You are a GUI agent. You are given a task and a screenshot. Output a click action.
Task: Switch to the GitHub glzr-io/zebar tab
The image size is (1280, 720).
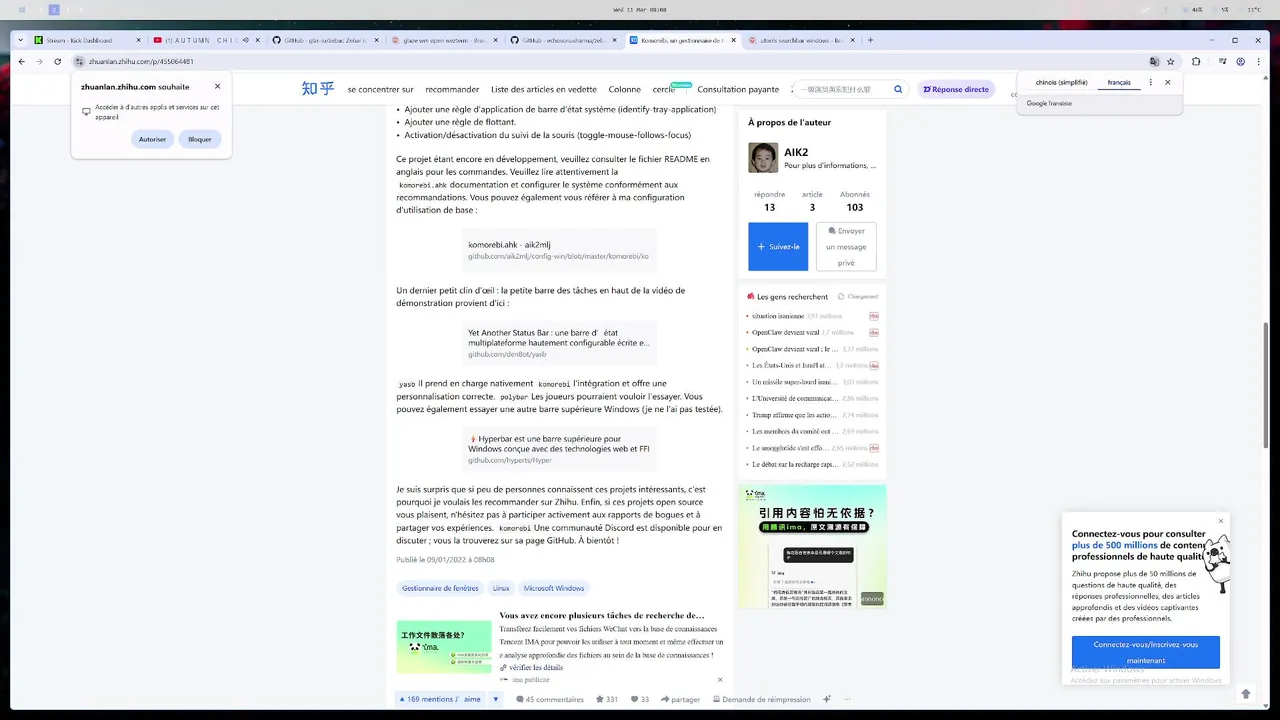(326, 40)
